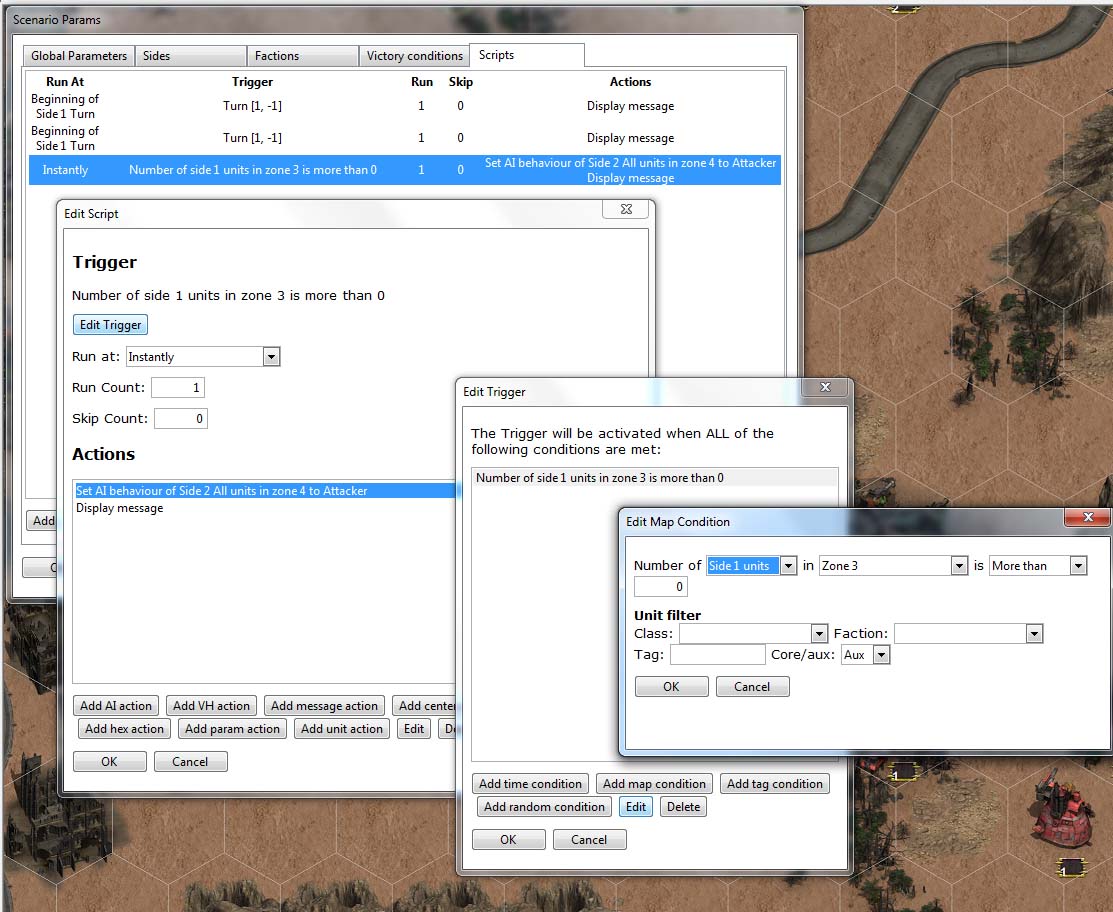Open the Core/aux dropdown
The height and width of the screenshot is (912, 1113).
point(880,655)
